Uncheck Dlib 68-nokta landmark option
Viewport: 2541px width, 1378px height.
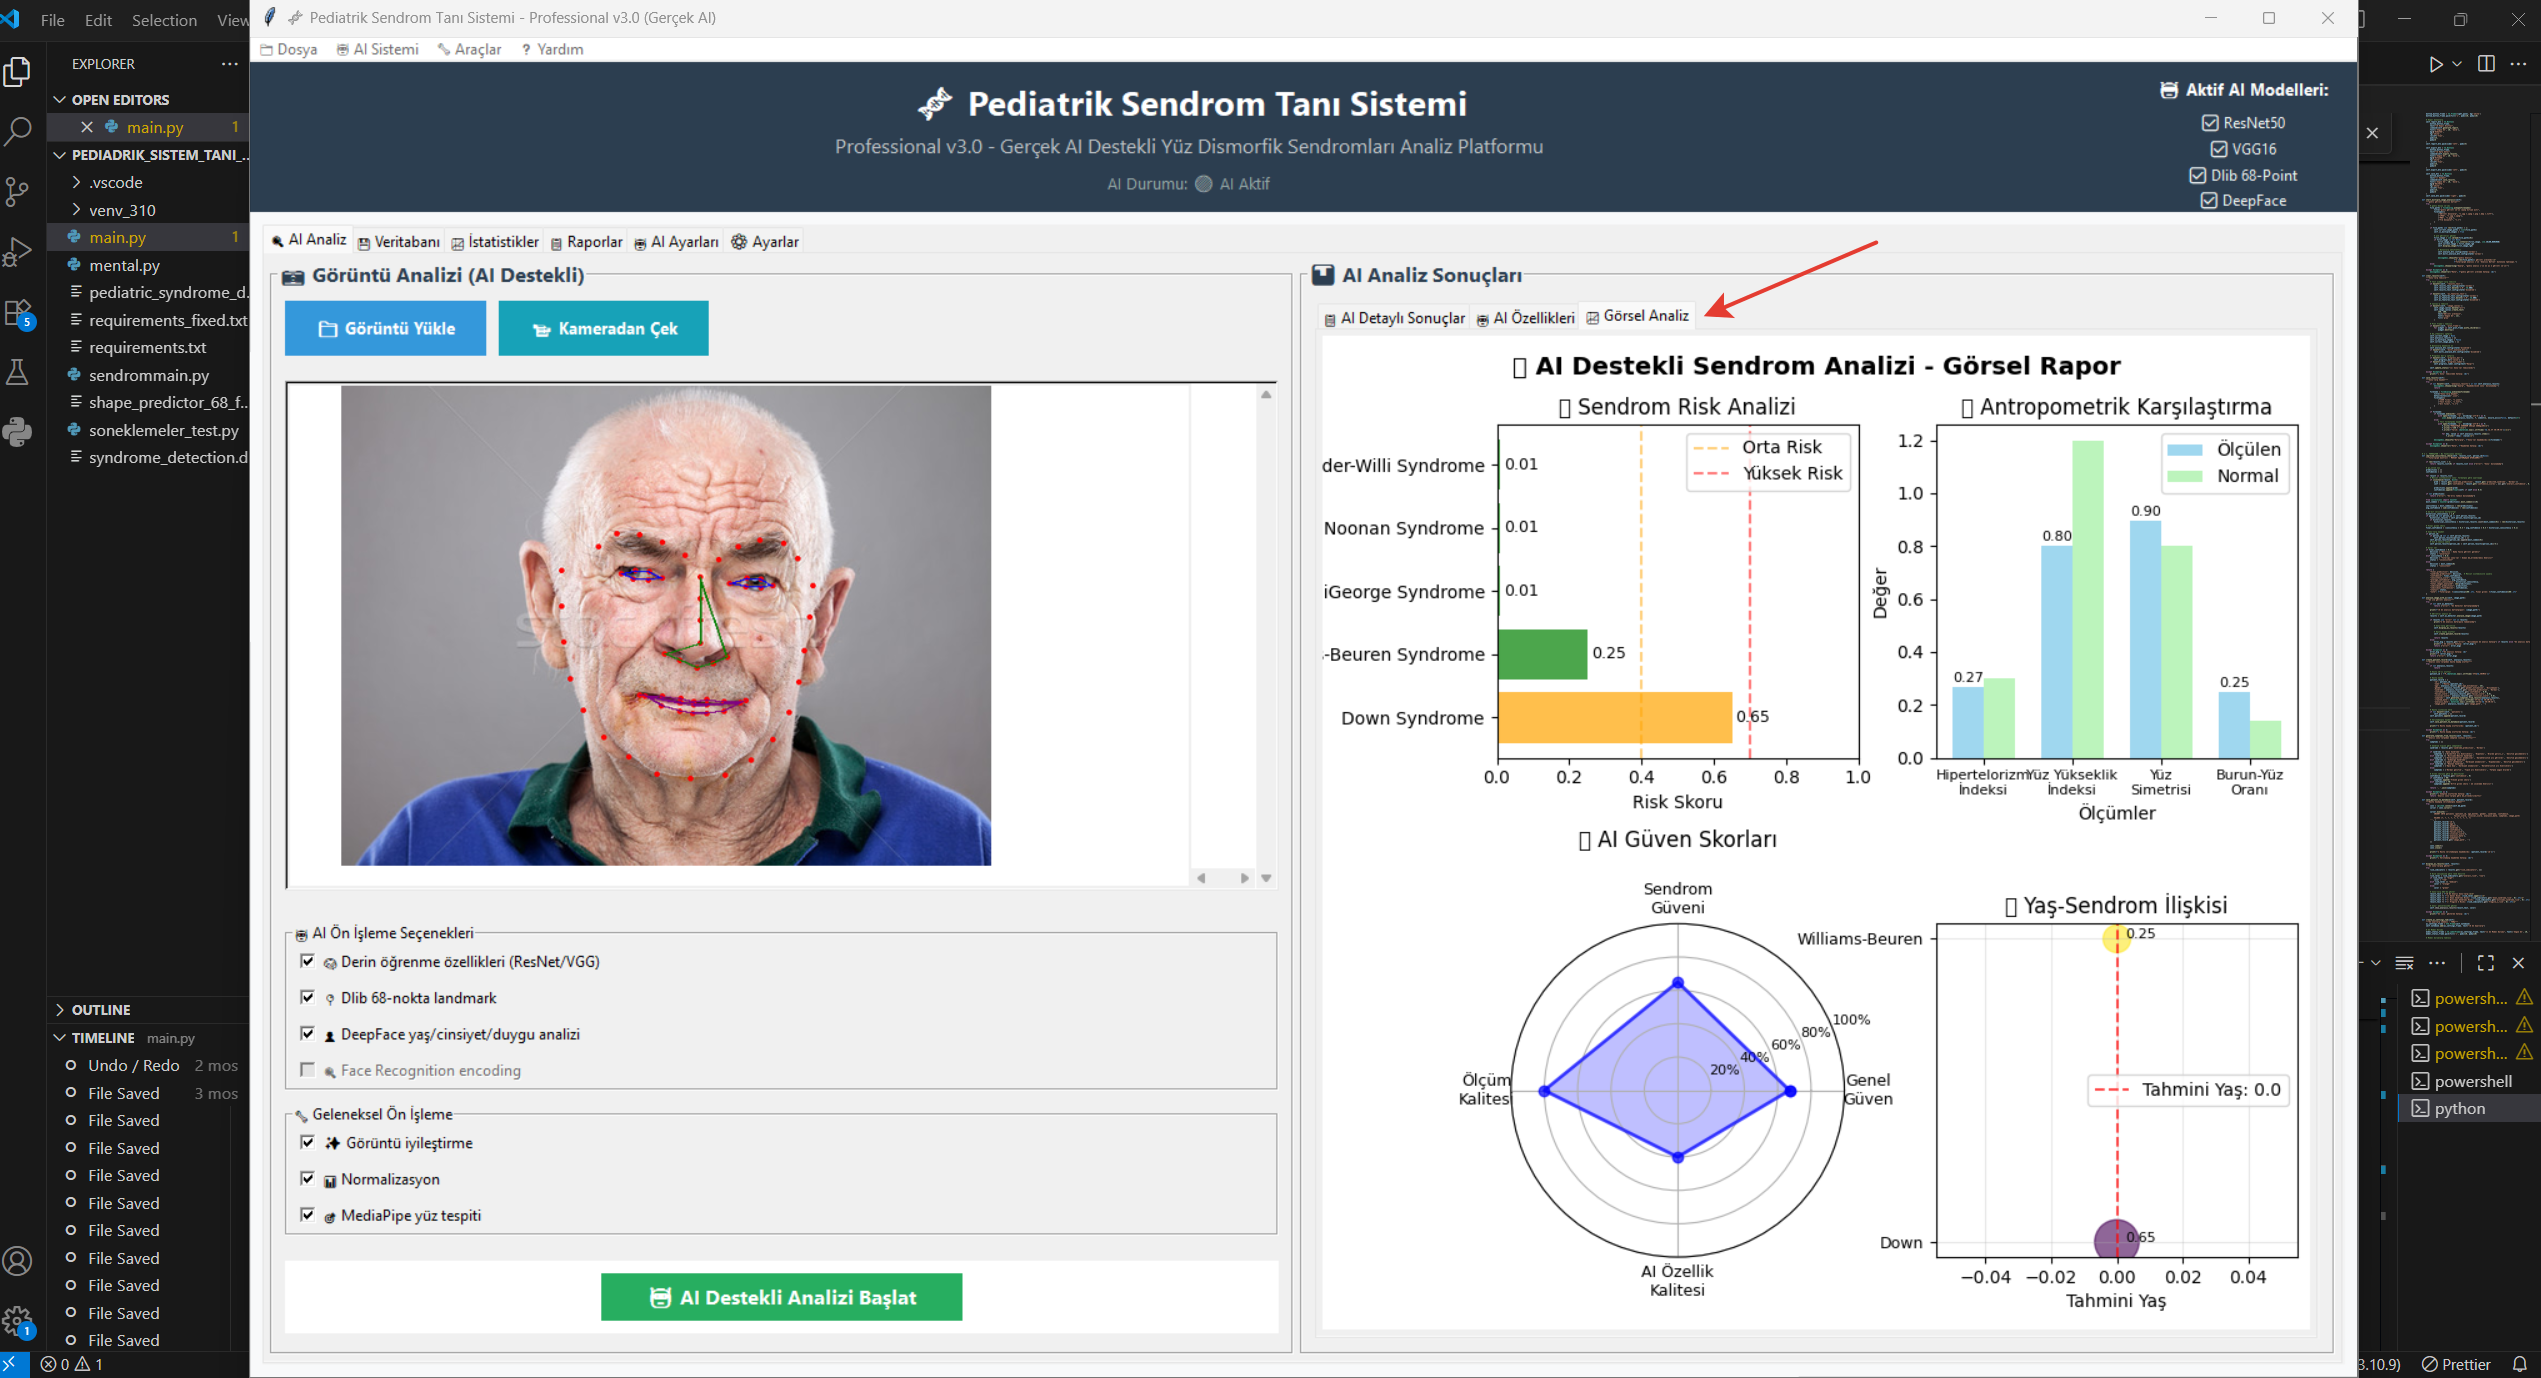[308, 997]
